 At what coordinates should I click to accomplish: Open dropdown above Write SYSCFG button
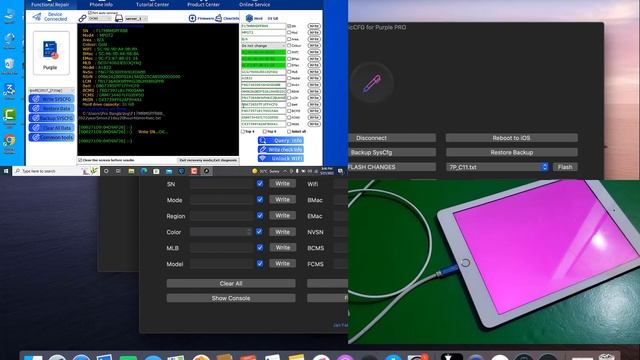tap(51, 90)
